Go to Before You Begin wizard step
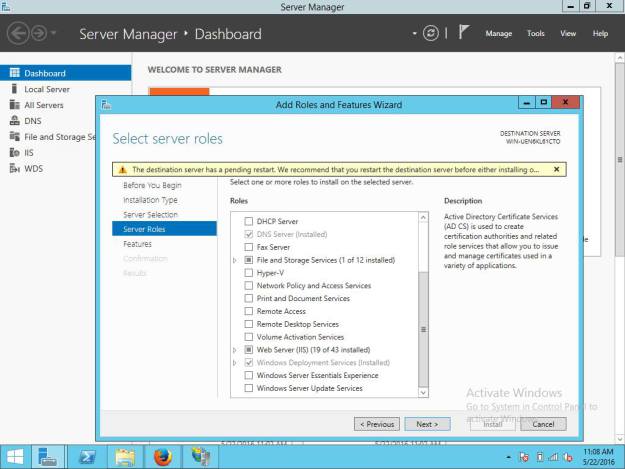Viewport: 625px width, 469px height. [x=152, y=185]
